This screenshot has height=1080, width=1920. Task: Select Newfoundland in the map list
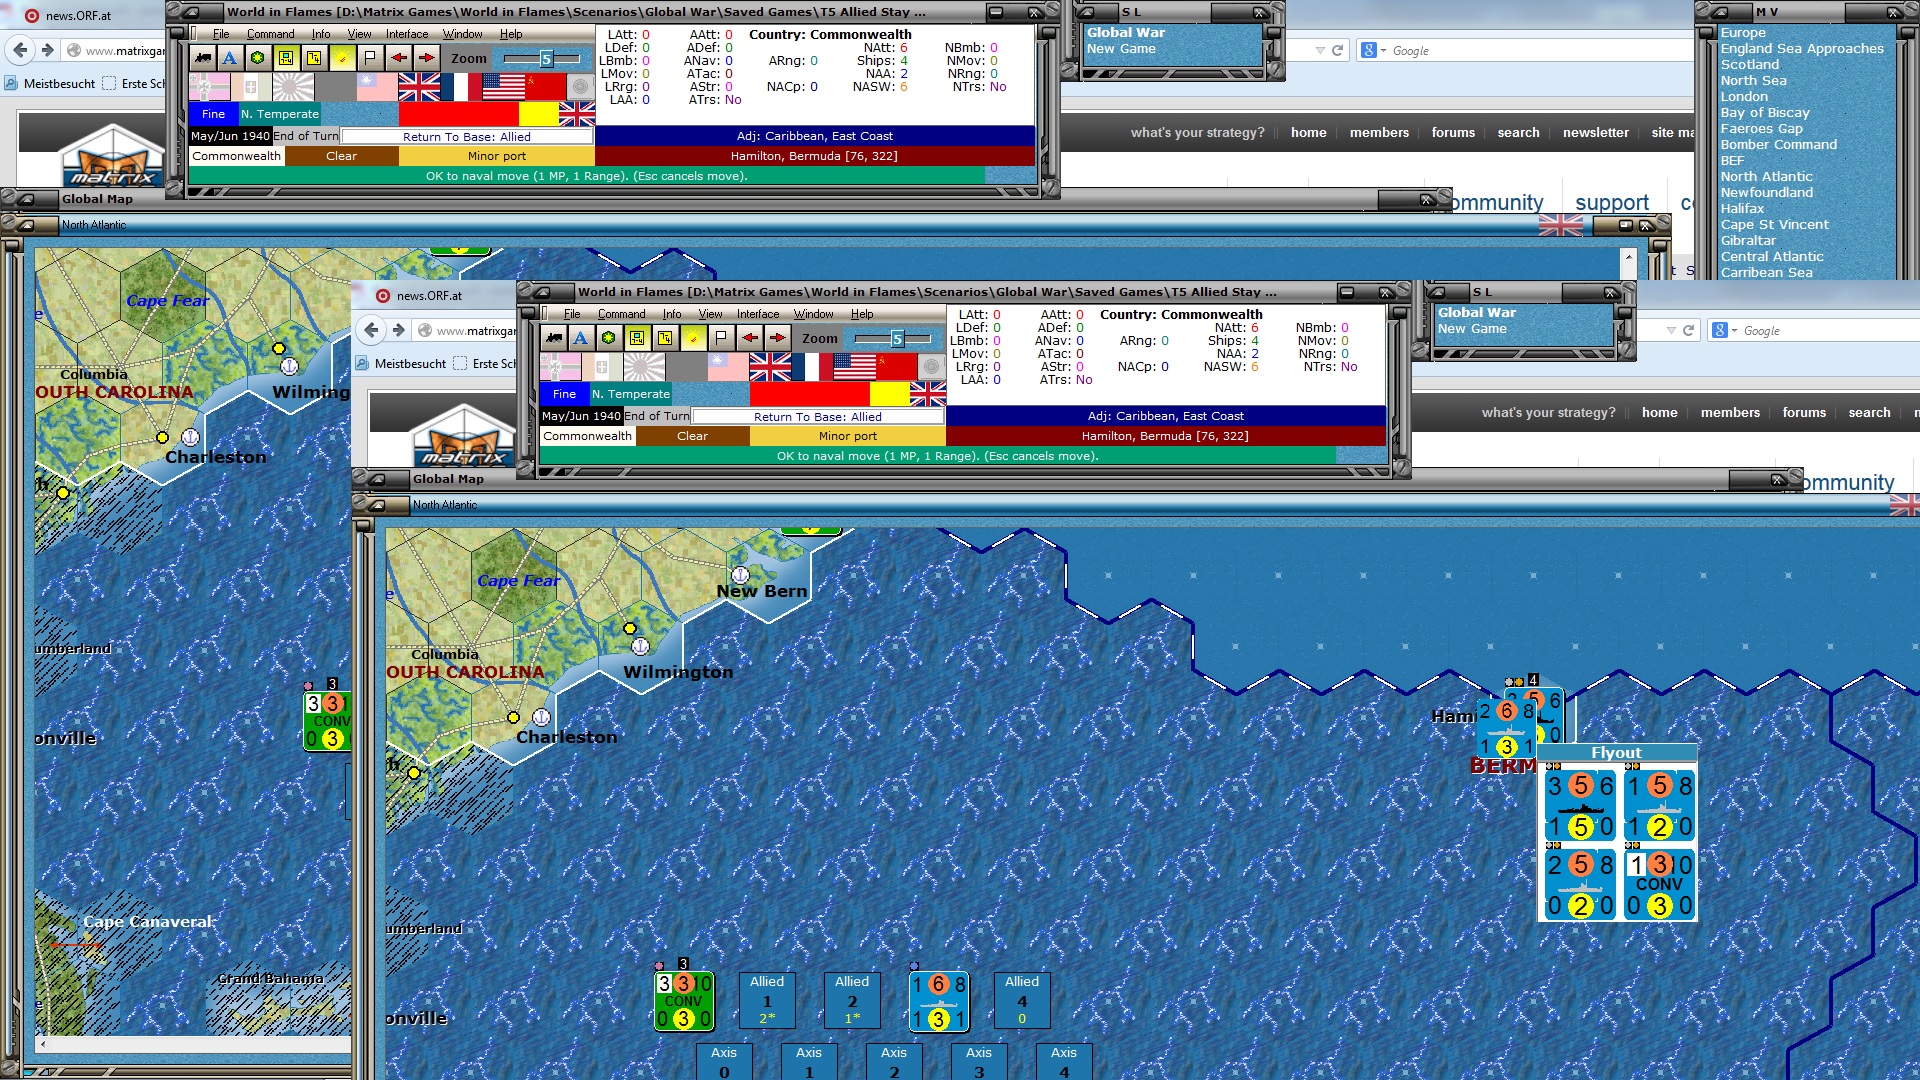coord(1767,192)
